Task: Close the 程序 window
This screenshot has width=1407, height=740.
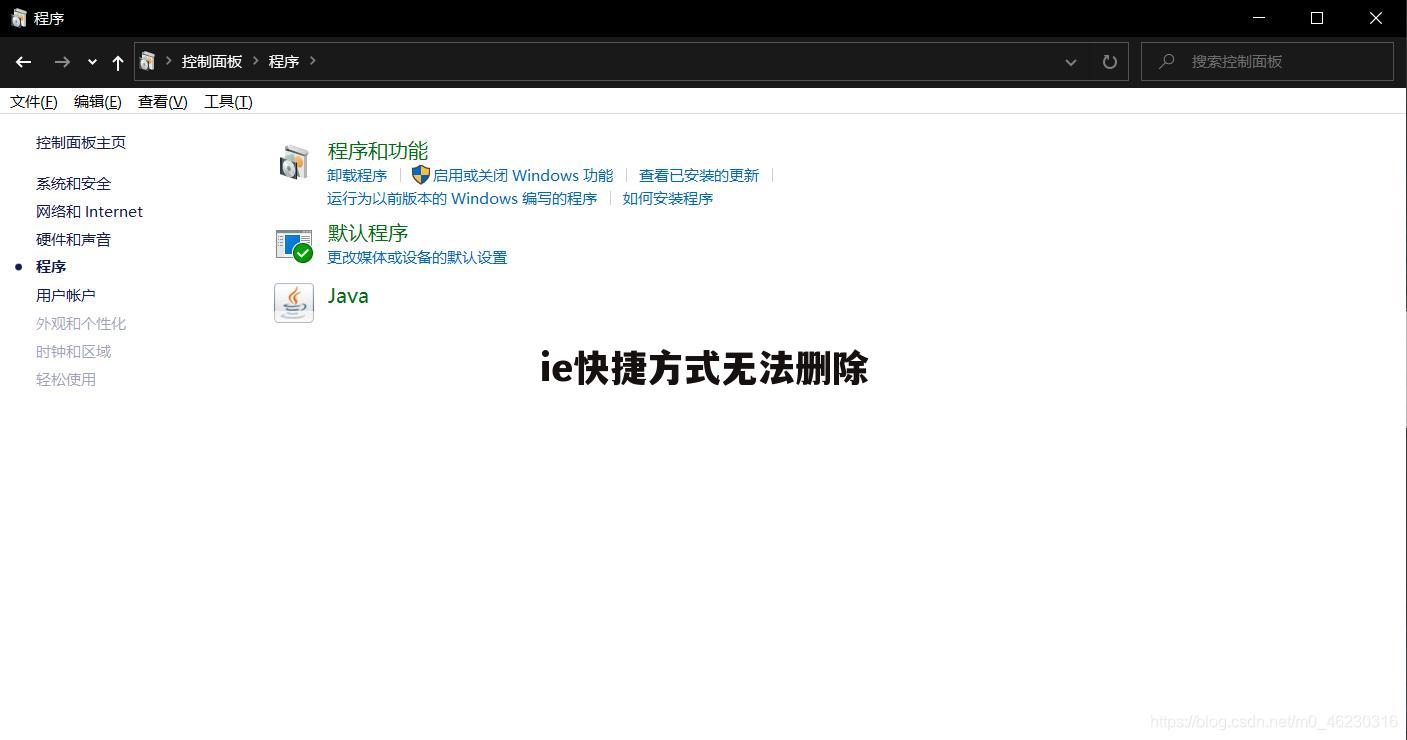Action: point(1376,18)
